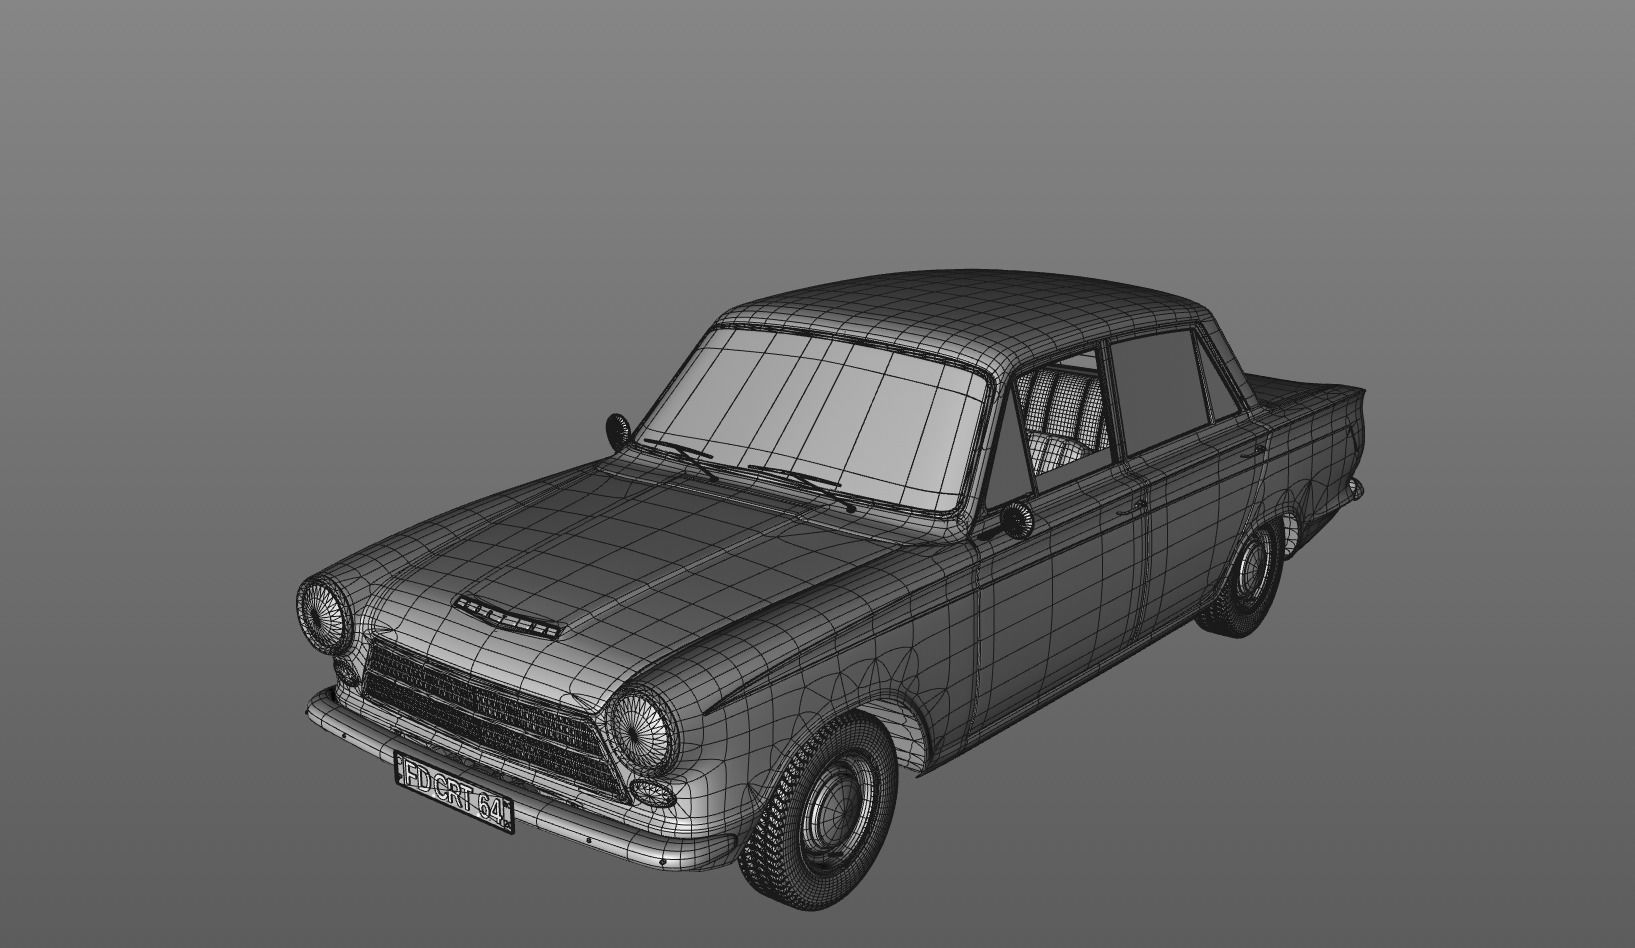Viewport: 1635px width, 948px height.
Task: Select the car's rear wheel
Action: [1241, 578]
